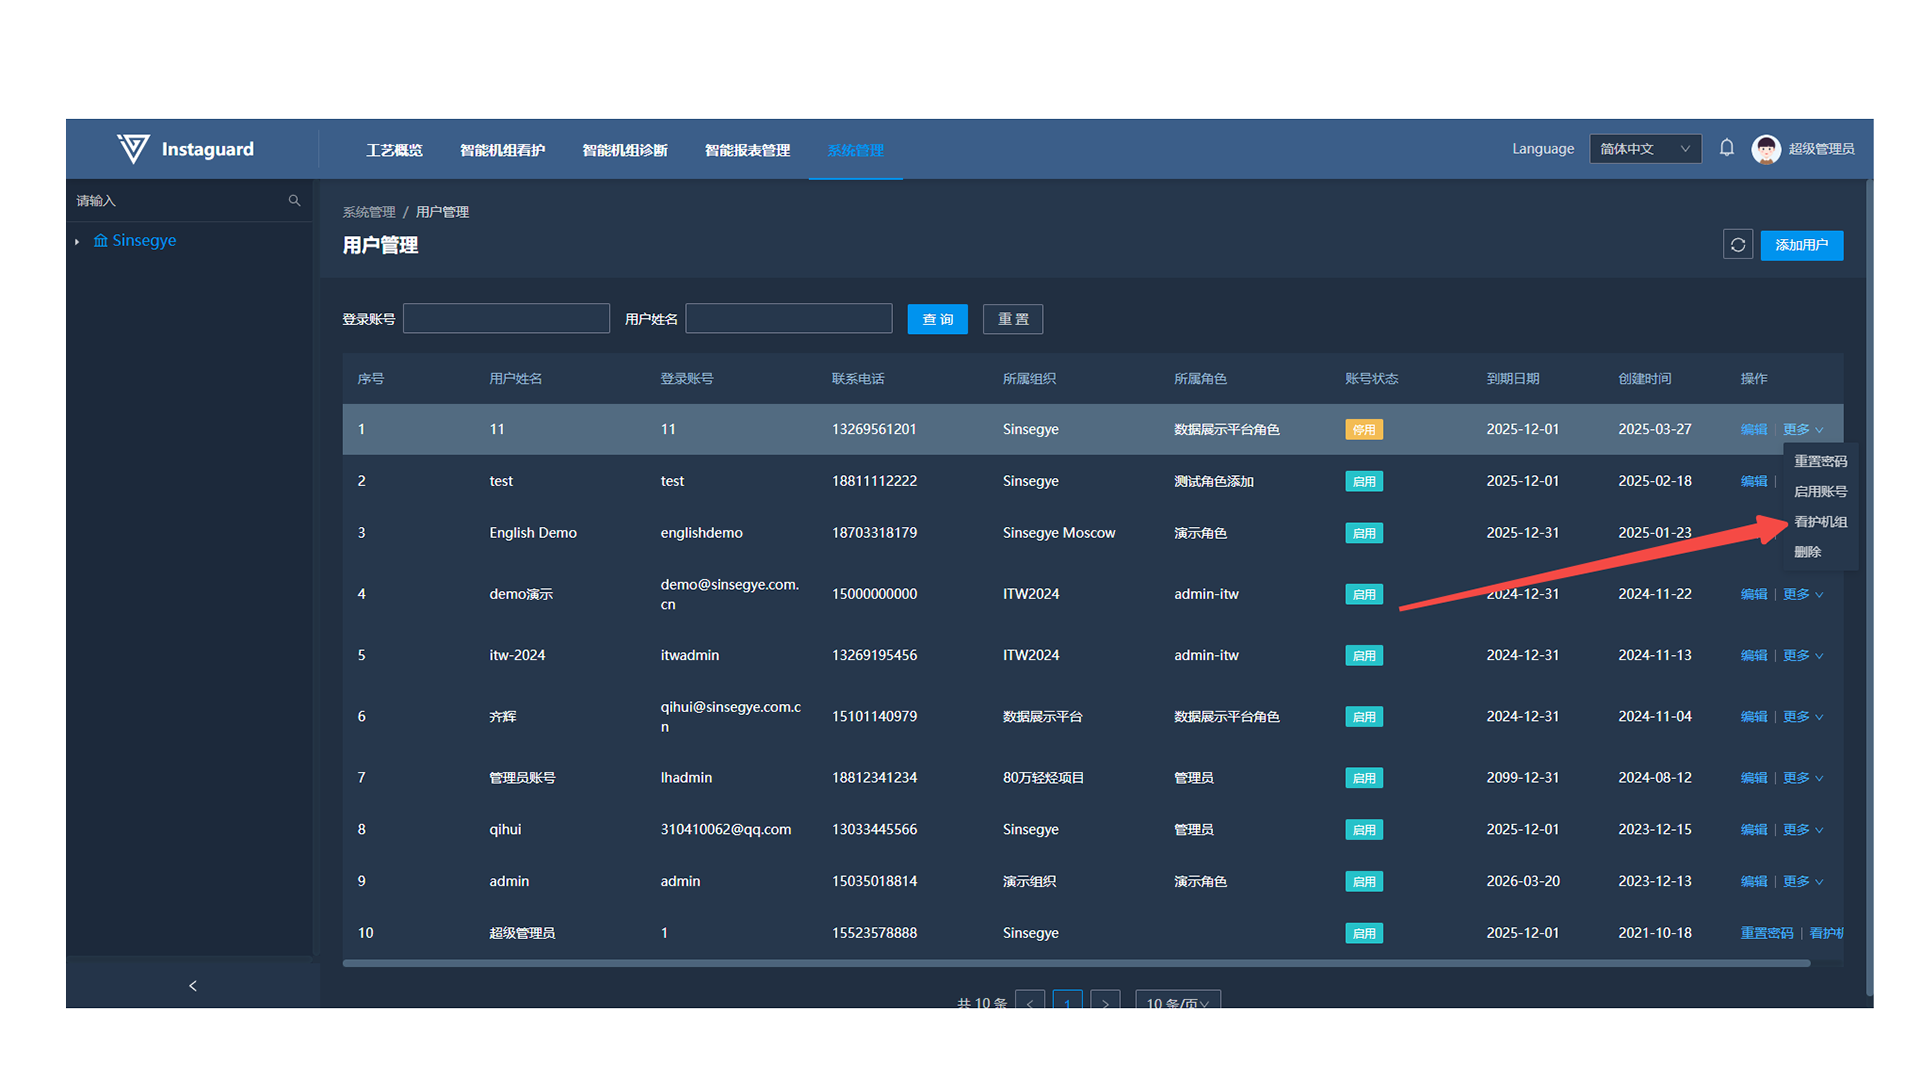Open the notification bell
Image resolution: width=1920 pixels, height=1080 pixels.
(x=1727, y=148)
